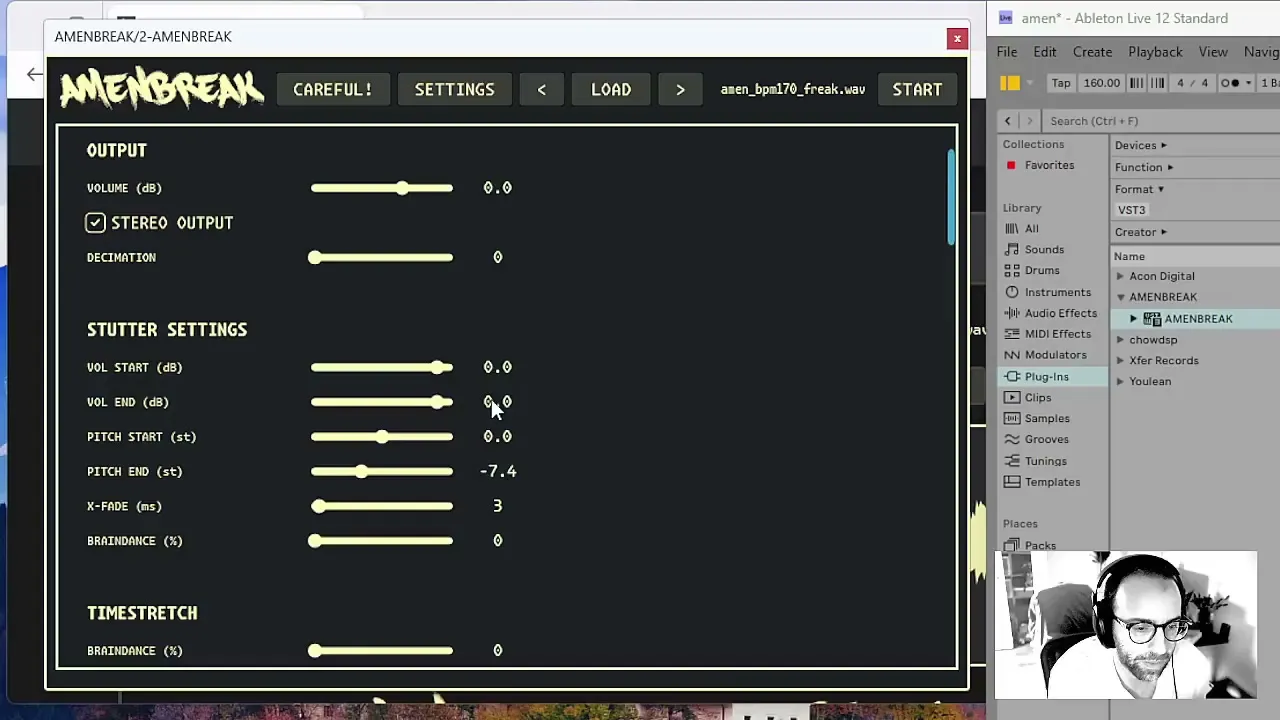1280x720 pixels.
Task: Go forward in Ableton browser history
Action: pos(1029,121)
